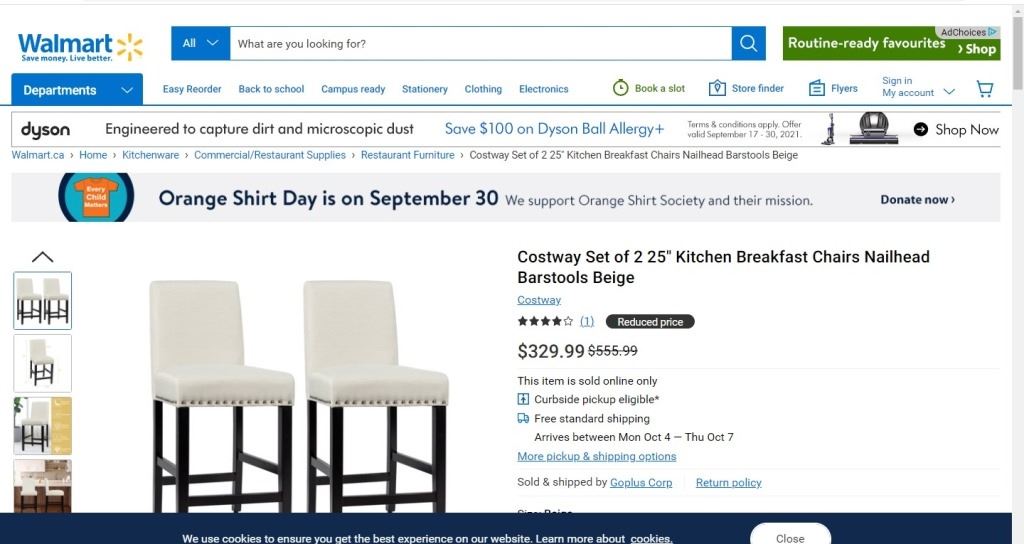This screenshot has height=544, width=1024.
Task: Open the shopping cart
Action: coord(985,89)
